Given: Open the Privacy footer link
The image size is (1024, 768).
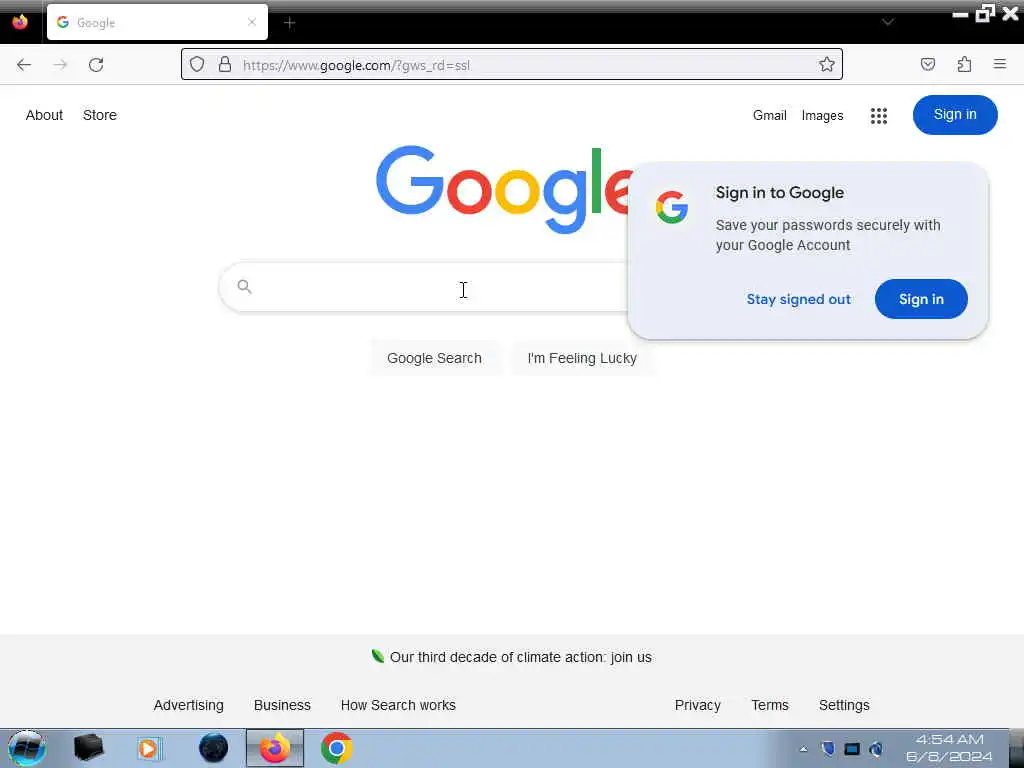Looking at the screenshot, I should 697,705.
